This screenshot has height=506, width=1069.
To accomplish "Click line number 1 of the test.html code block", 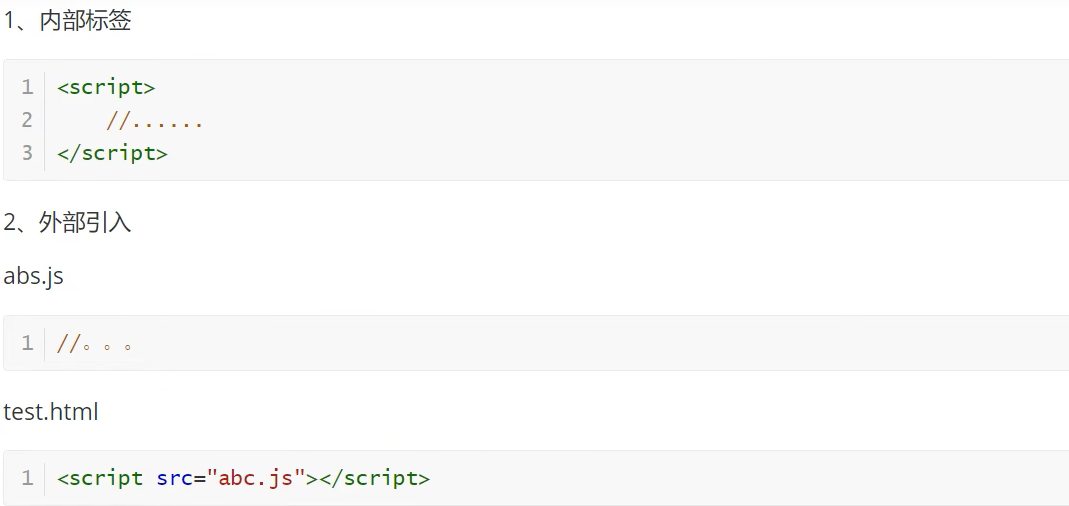I will [27, 478].
